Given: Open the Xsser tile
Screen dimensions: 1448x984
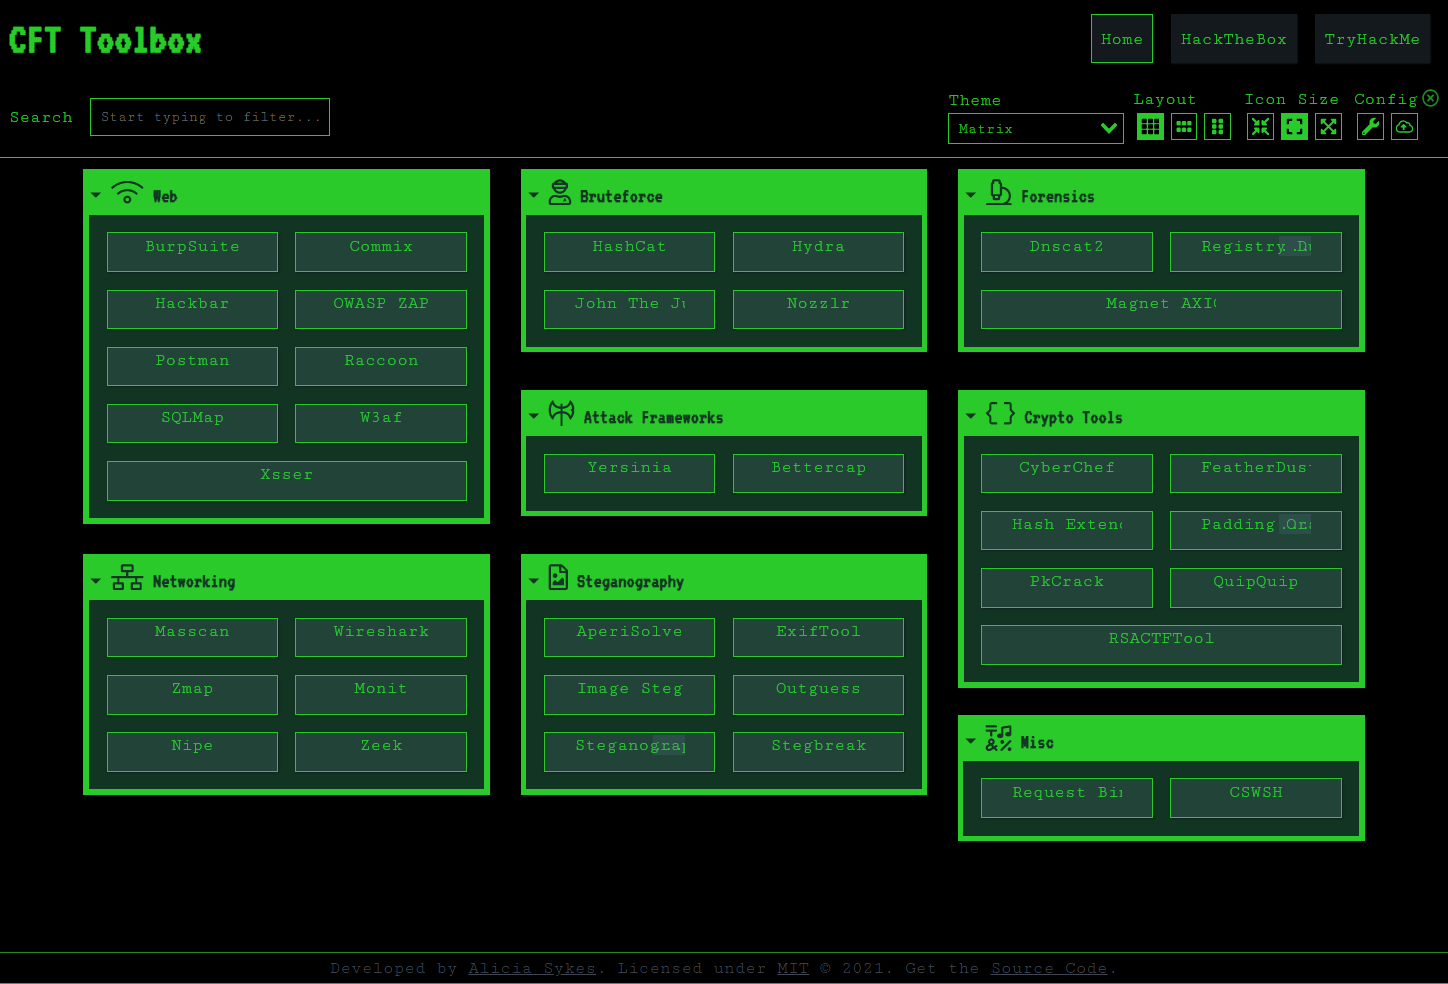Looking at the screenshot, I should pos(287,480).
